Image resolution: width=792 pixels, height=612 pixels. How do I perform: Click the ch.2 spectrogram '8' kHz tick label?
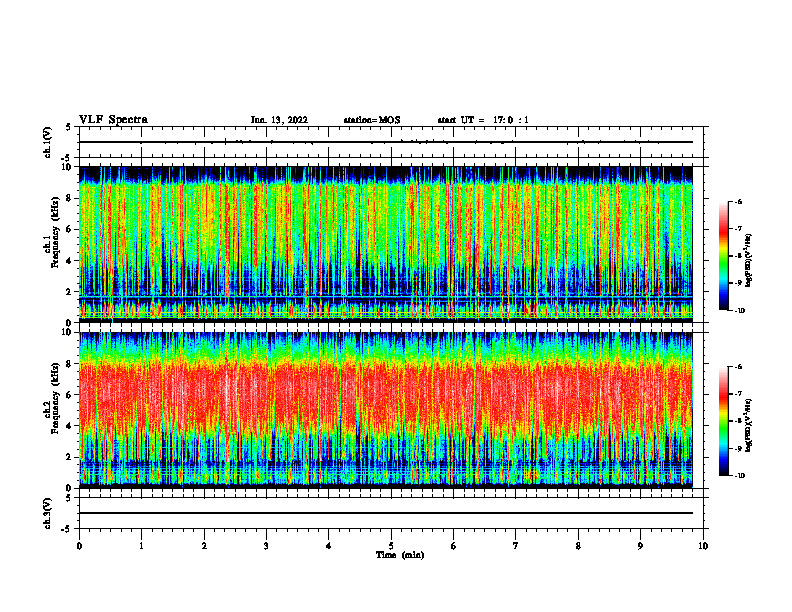tap(70, 364)
